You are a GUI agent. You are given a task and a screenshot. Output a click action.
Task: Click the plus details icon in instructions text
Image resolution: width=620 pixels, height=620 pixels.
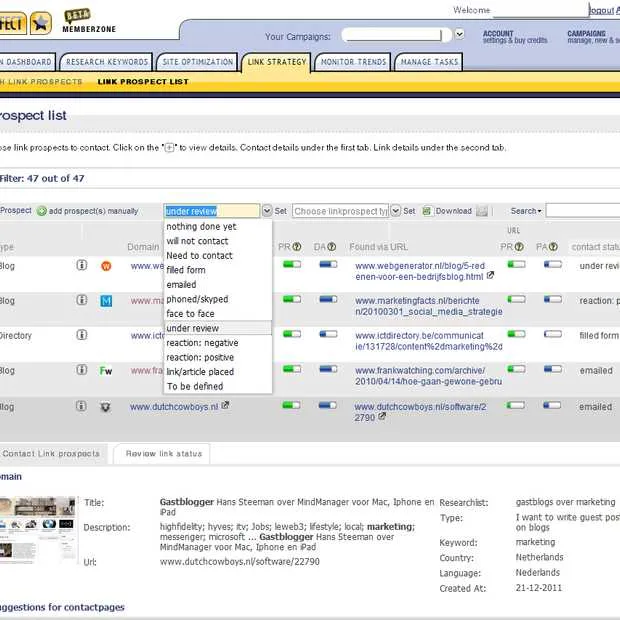click(x=169, y=148)
